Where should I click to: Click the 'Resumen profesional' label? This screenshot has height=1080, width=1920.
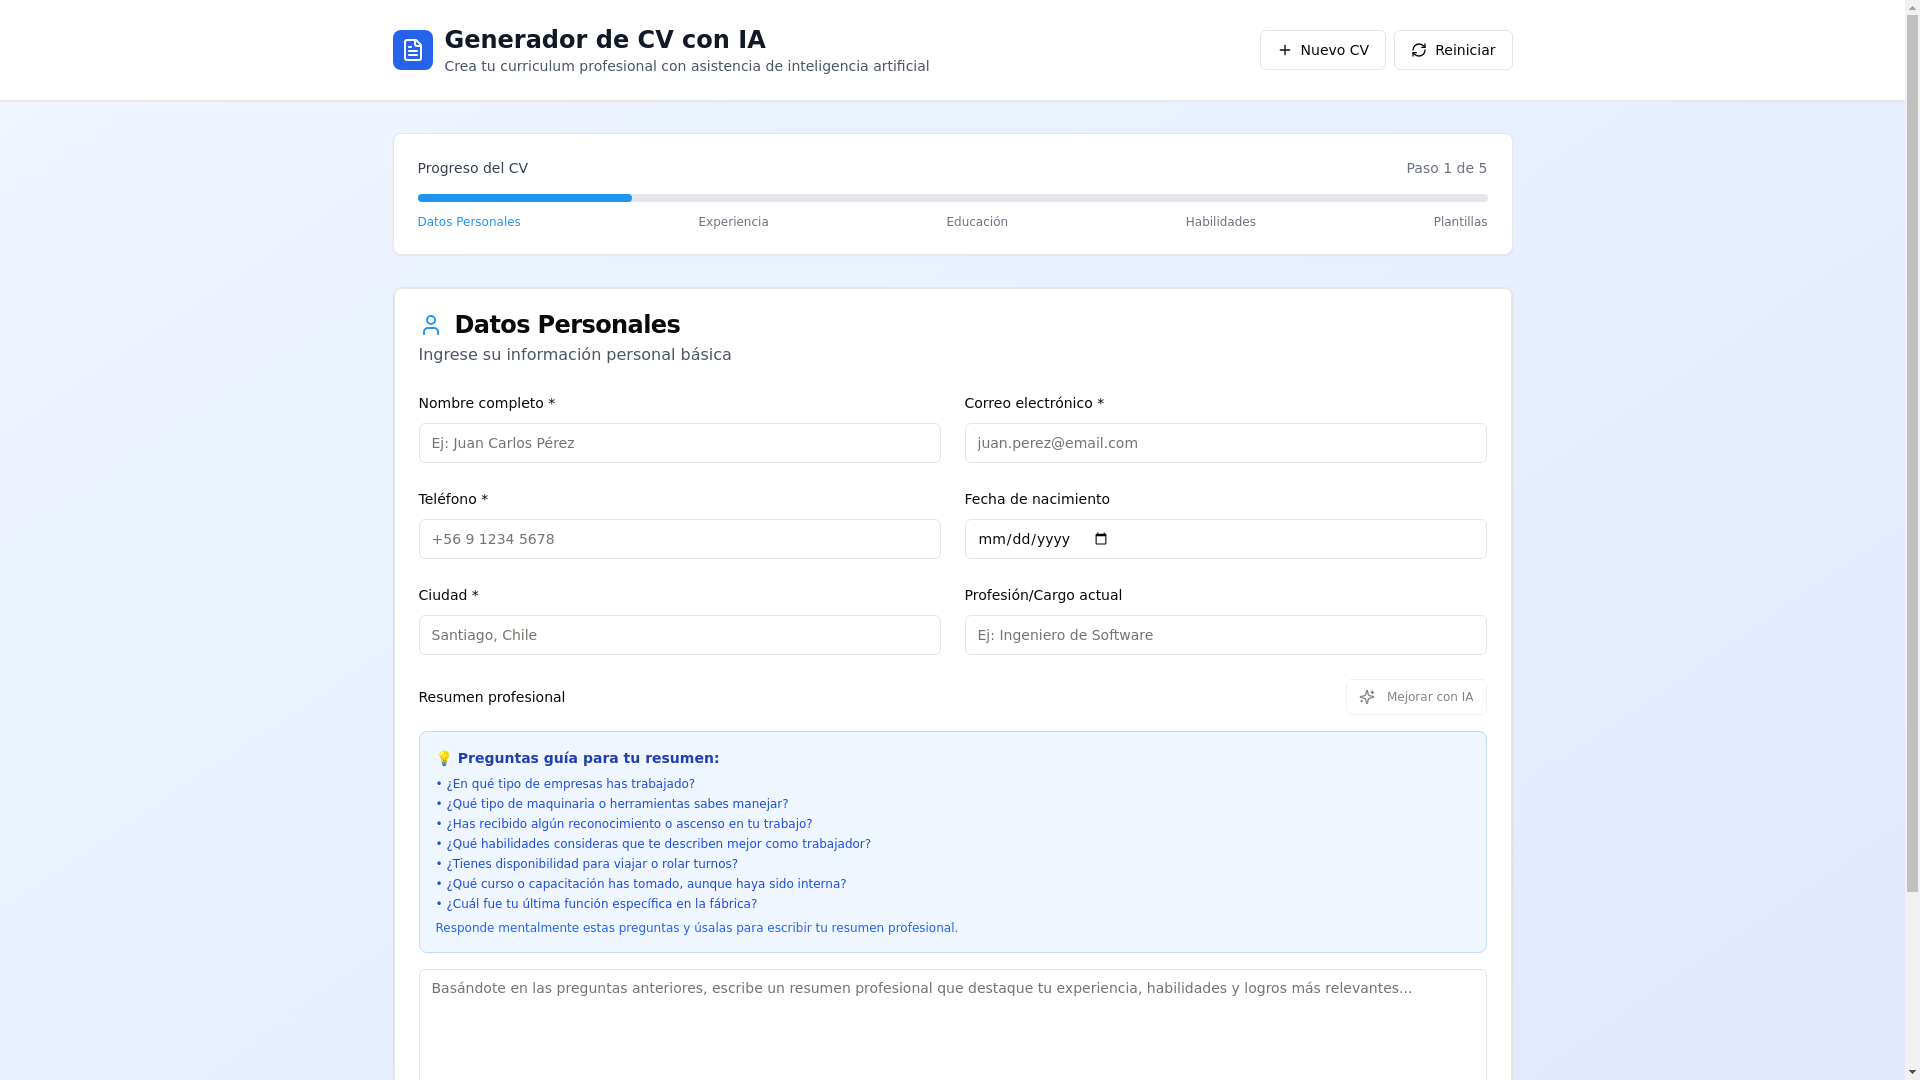pos(492,697)
